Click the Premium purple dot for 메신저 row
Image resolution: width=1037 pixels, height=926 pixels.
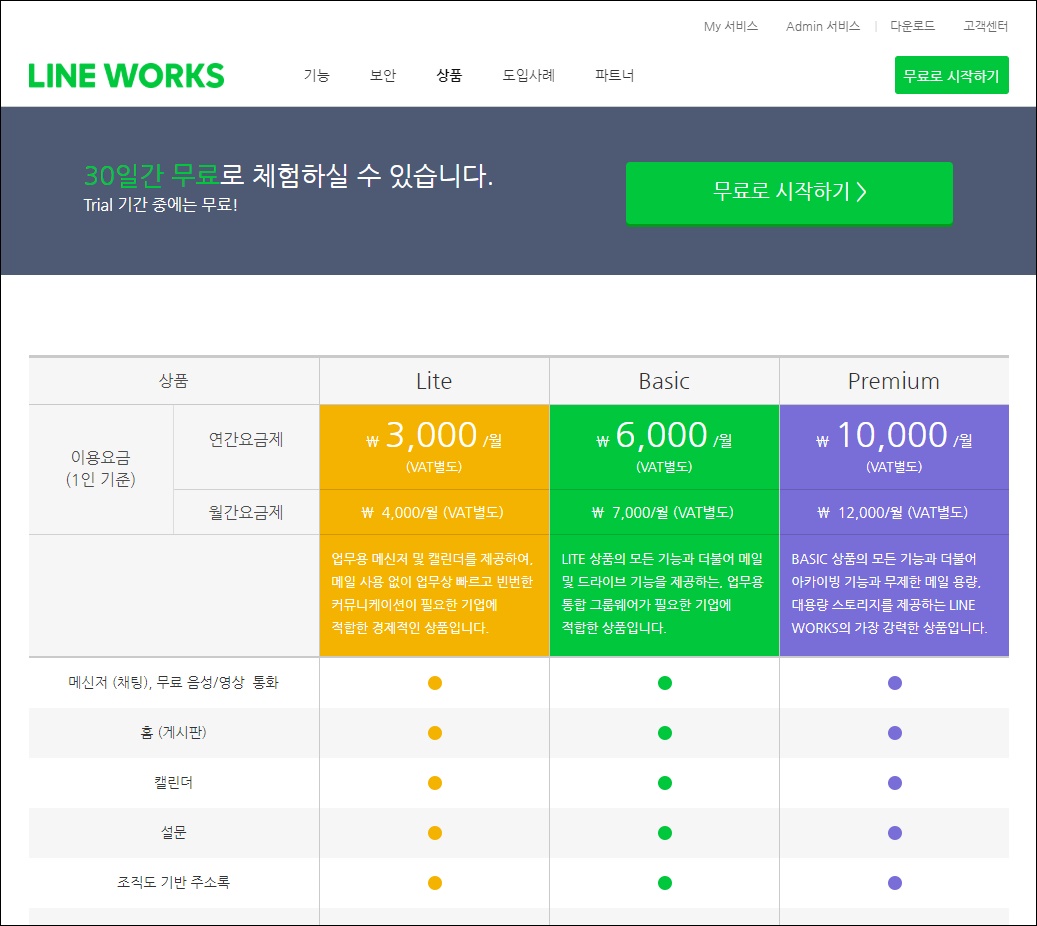(895, 683)
